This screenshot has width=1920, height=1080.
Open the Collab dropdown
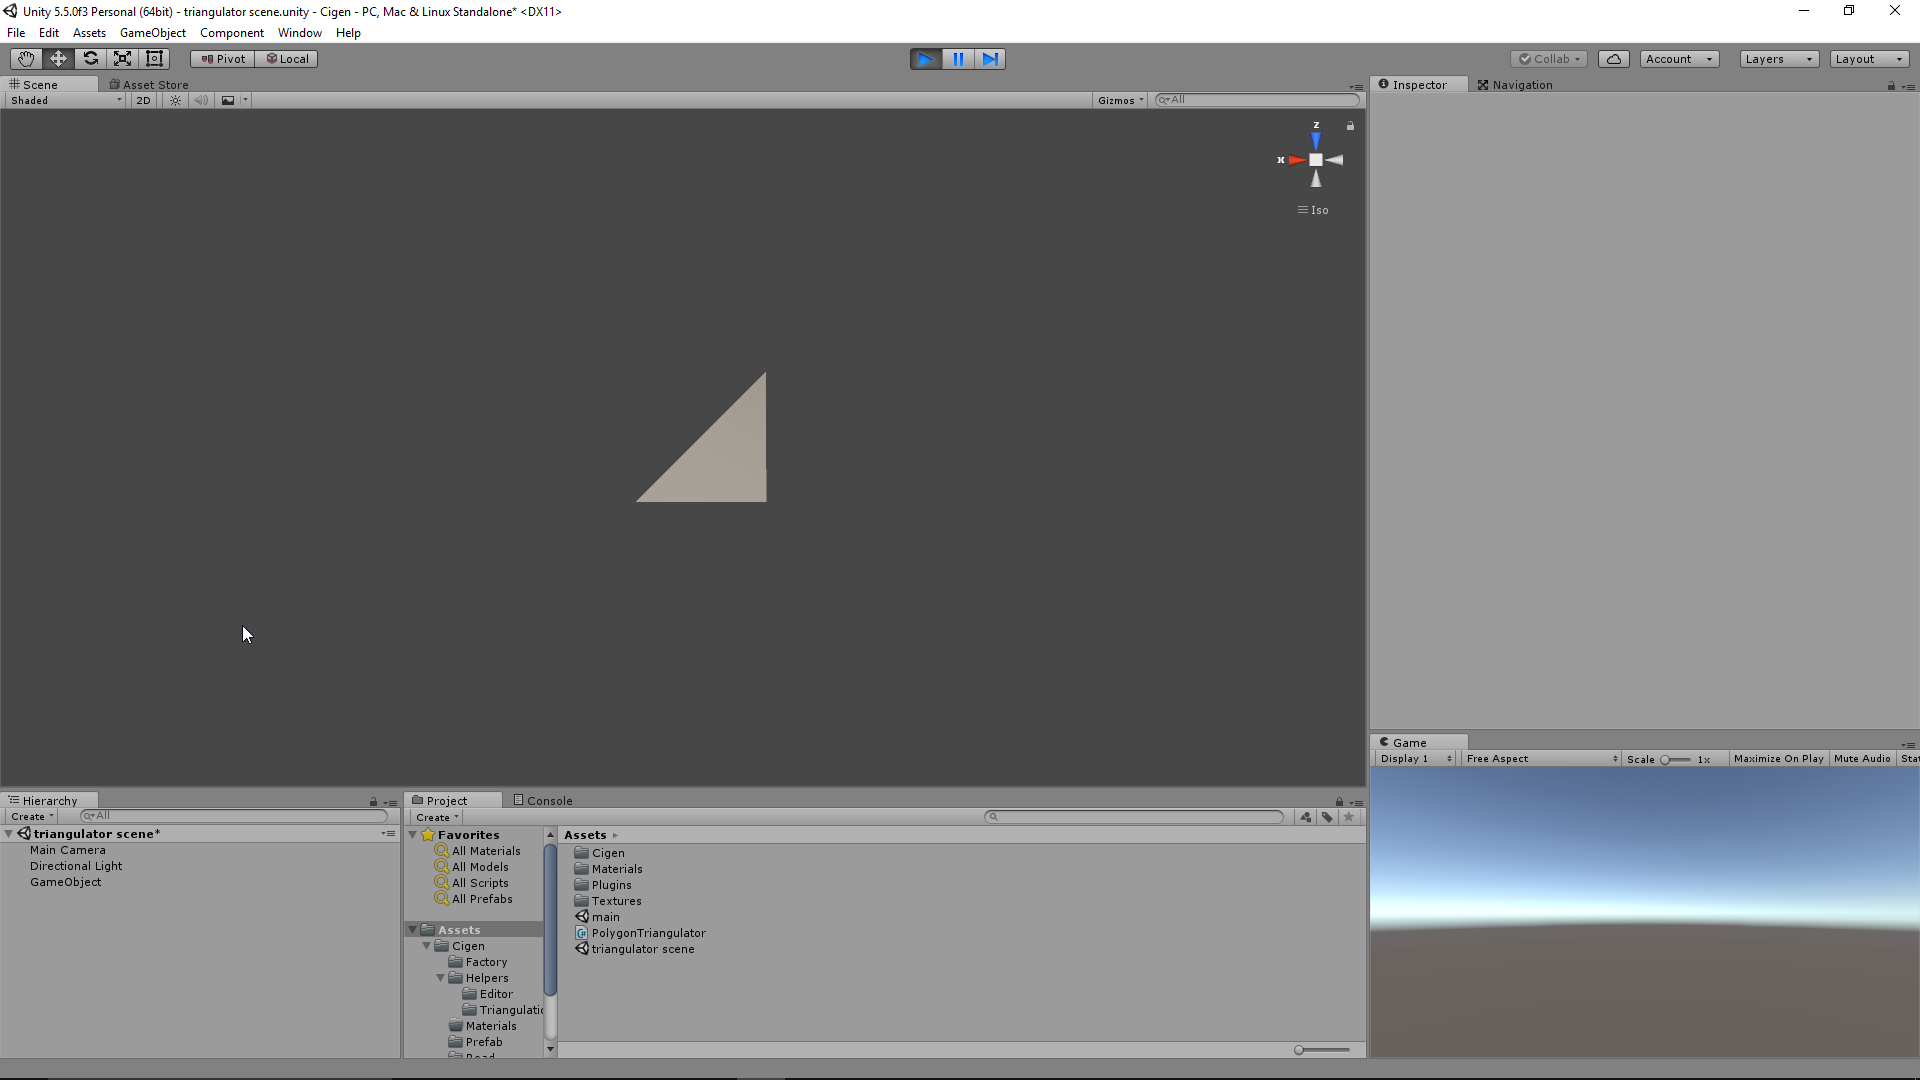[1549, 59]
